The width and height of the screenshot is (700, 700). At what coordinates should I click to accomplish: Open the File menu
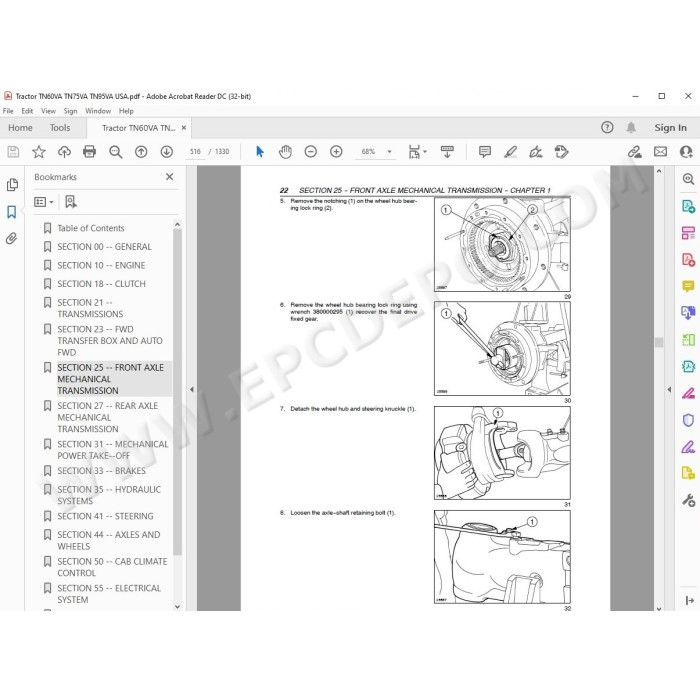coord(8,111)
